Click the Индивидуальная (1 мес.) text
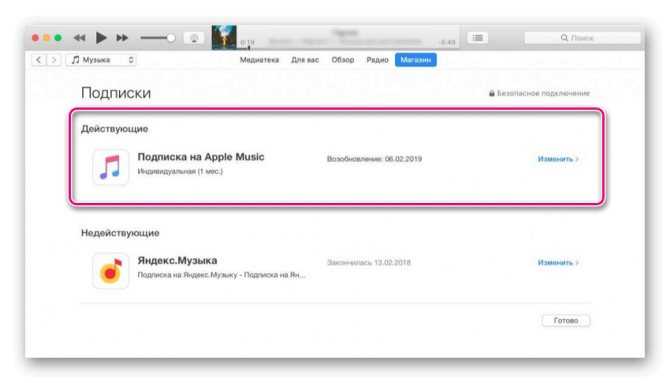 (x=180, y=171)
